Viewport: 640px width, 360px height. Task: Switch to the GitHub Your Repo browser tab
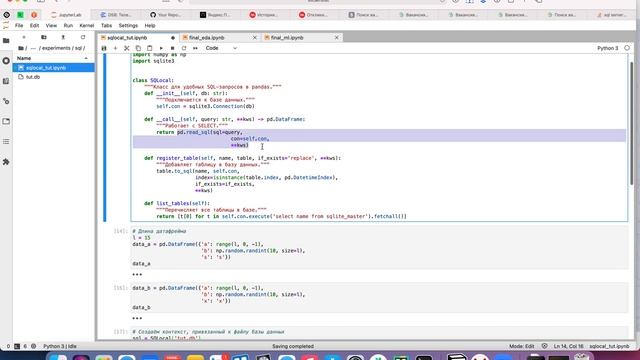(166, 15)
